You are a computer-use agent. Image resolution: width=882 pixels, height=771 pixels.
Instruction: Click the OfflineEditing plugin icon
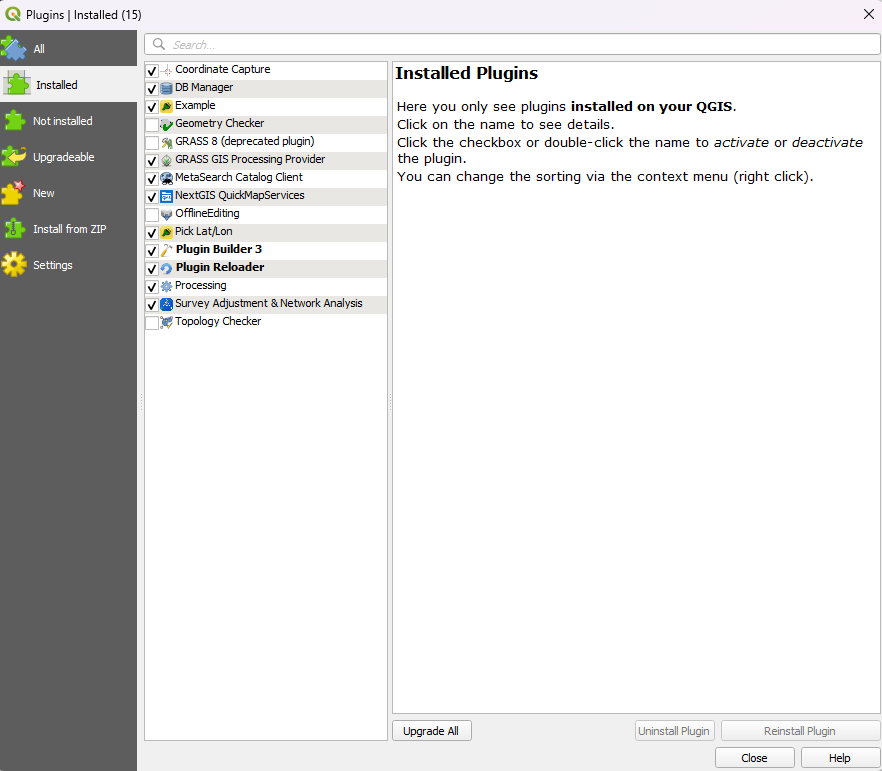[166, 214]
